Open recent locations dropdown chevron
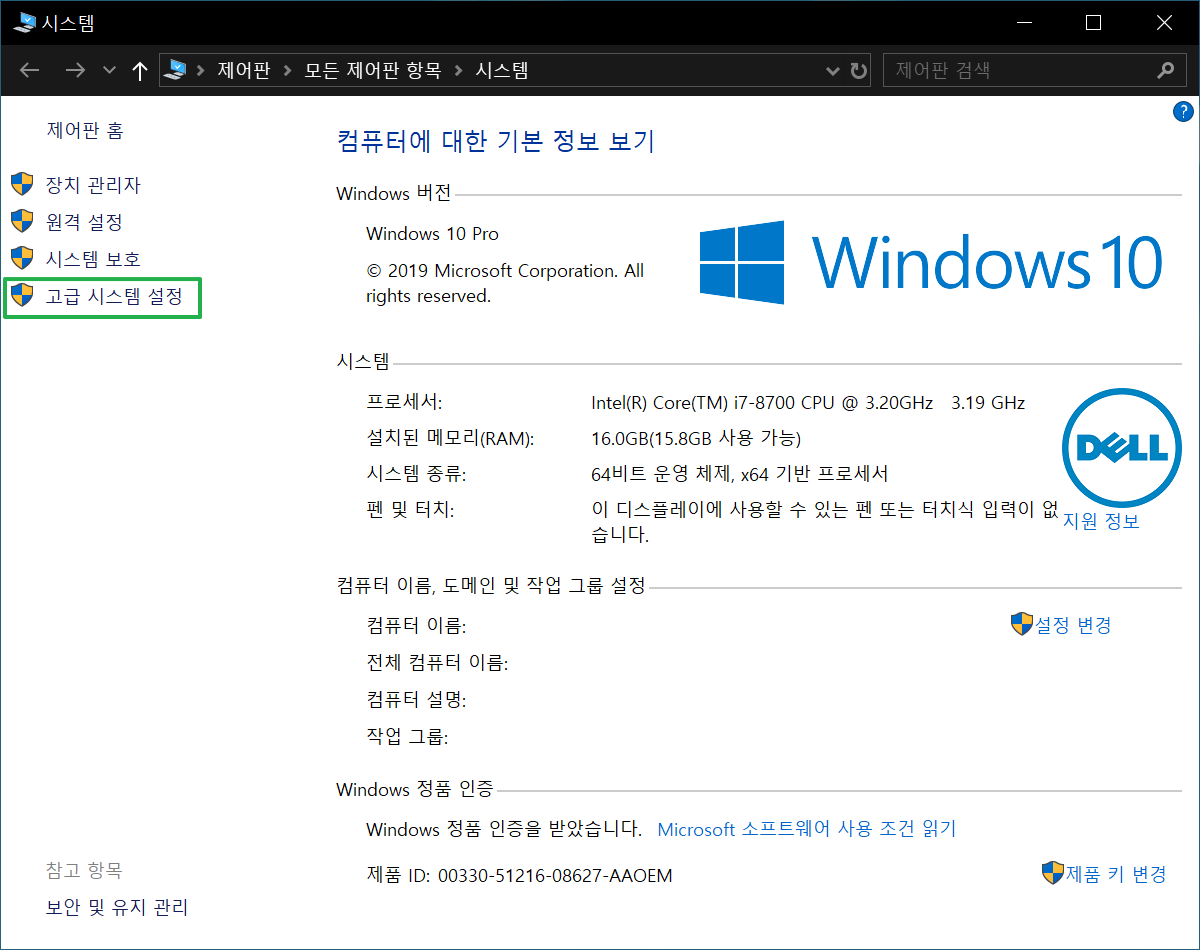This screenshot has width=1200, height=950. pos(110,71)
